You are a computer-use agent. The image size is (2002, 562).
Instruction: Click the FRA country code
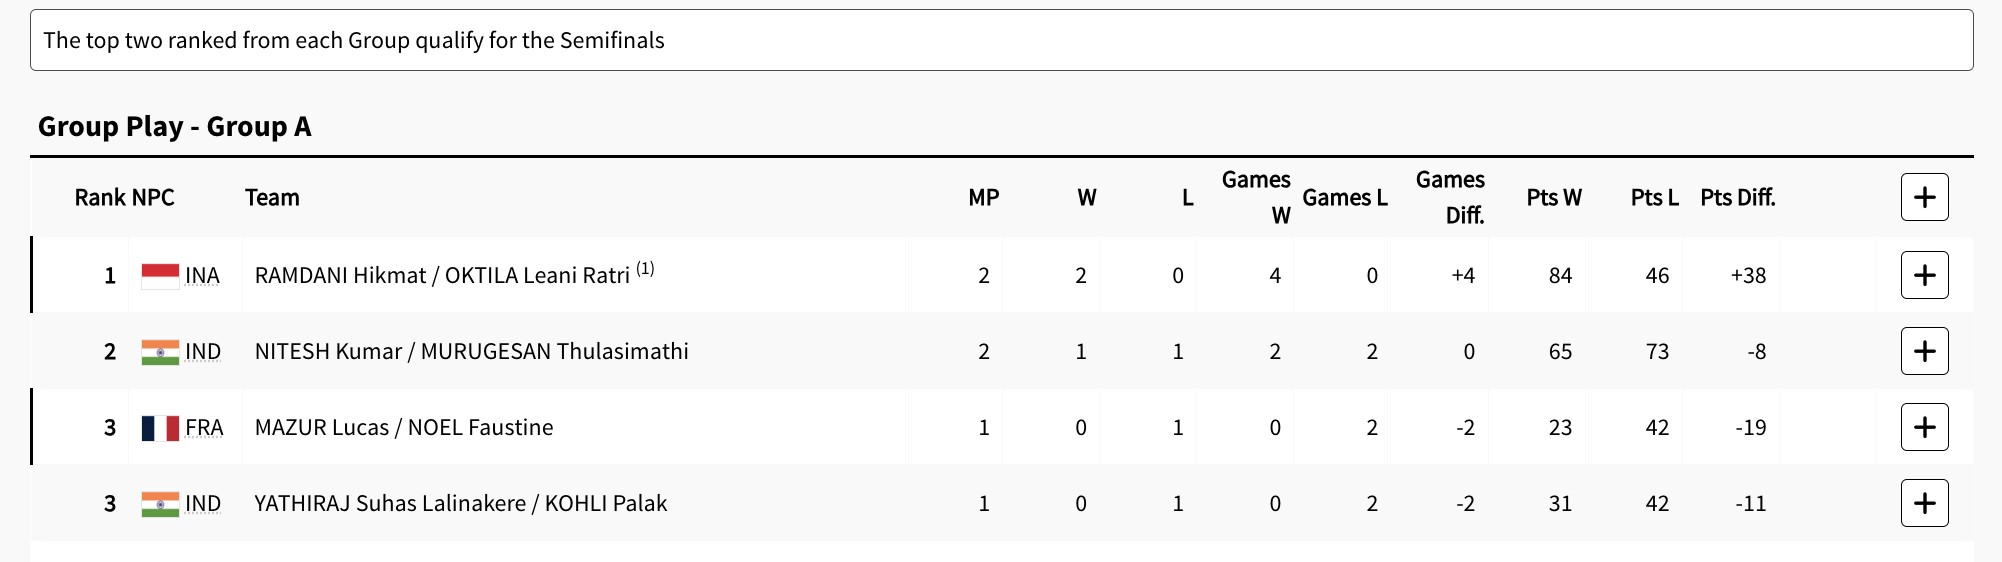(x=204, y=428)
